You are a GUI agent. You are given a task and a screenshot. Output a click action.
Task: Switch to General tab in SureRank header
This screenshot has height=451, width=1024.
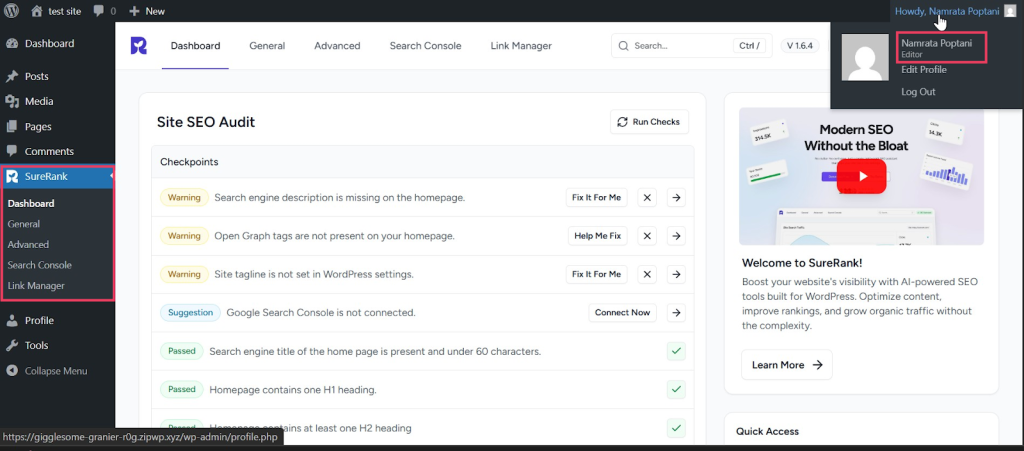pyautogui.click(x=267, y=46)
